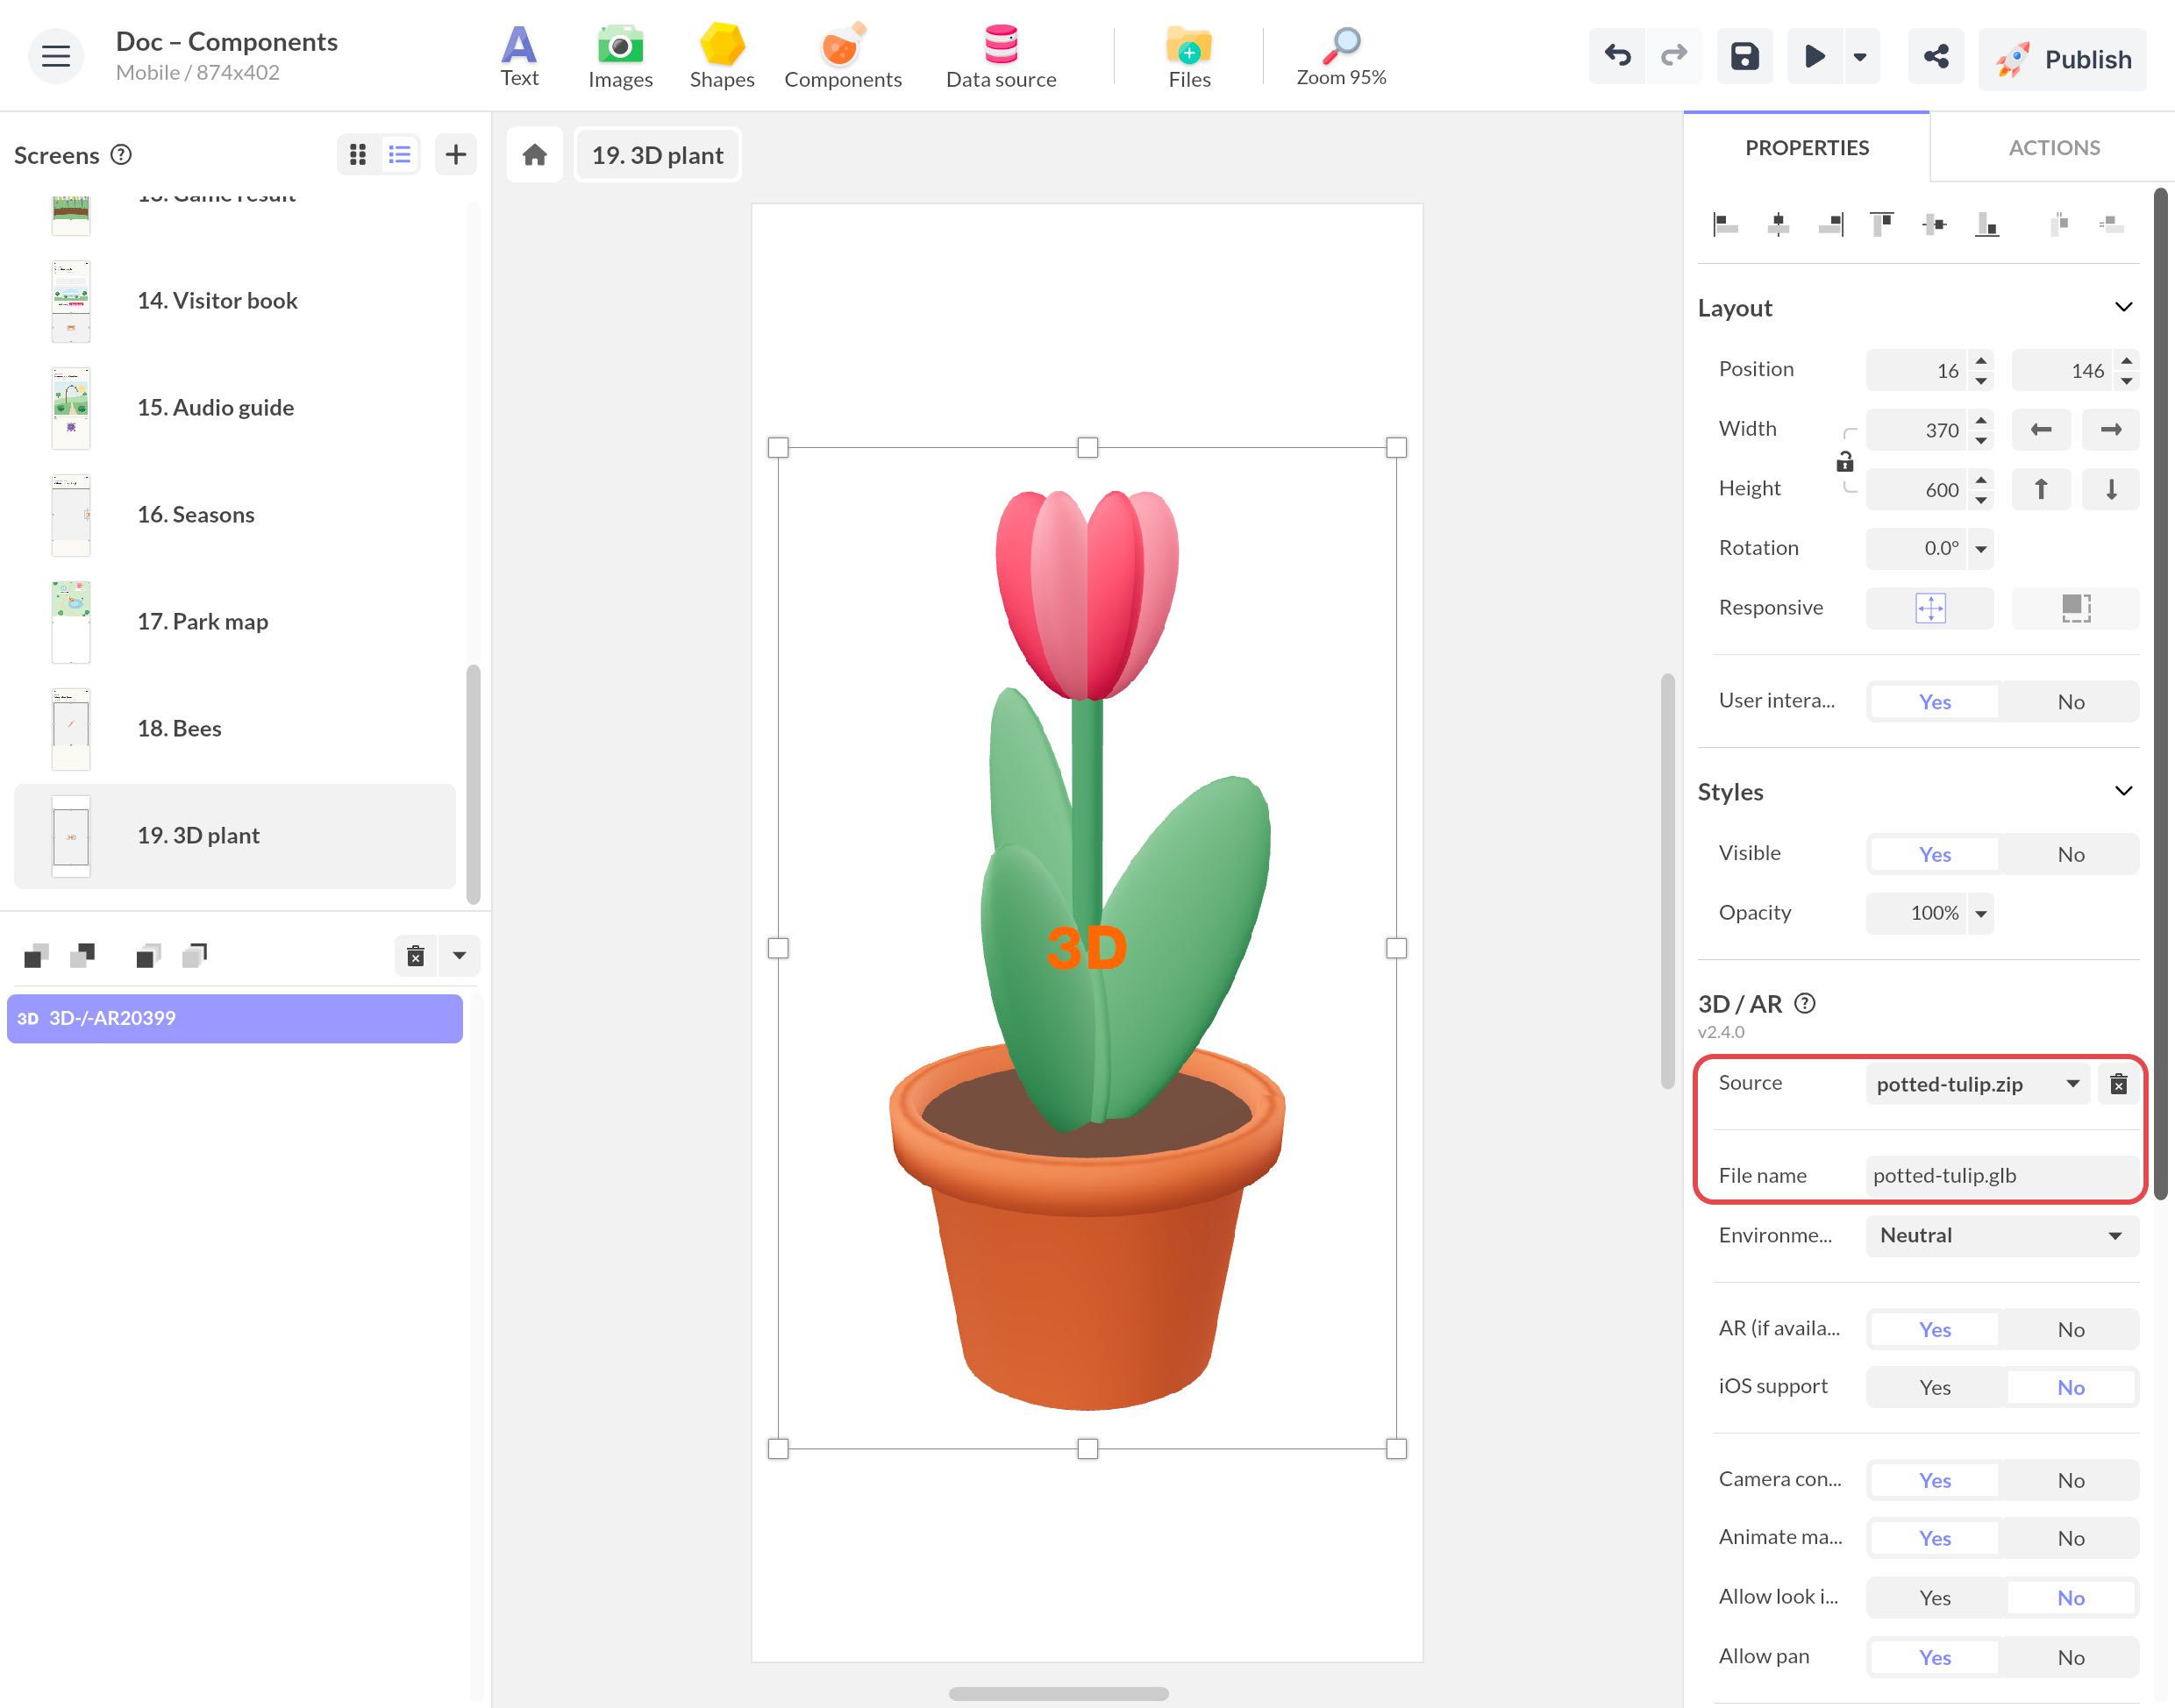Select the 3D-/-AR20399 layer
This screenshot has width=2175, height=1708.
pos(235,1018)
